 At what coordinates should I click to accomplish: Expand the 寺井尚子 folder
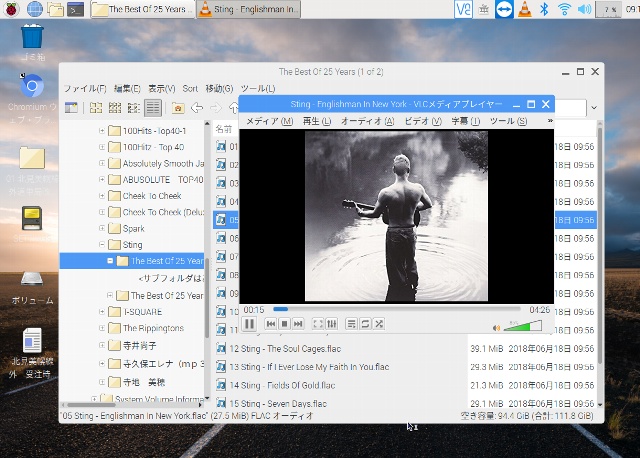102,346
